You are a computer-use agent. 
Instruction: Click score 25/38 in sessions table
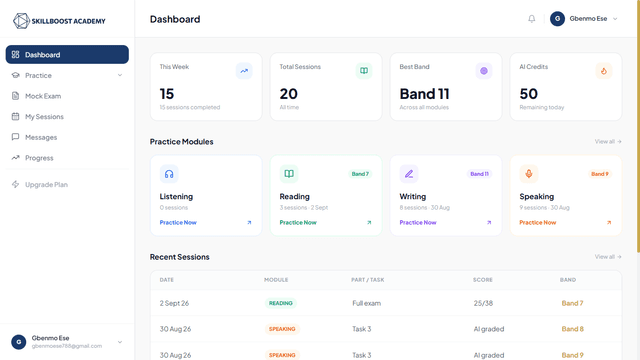point(483,303)
